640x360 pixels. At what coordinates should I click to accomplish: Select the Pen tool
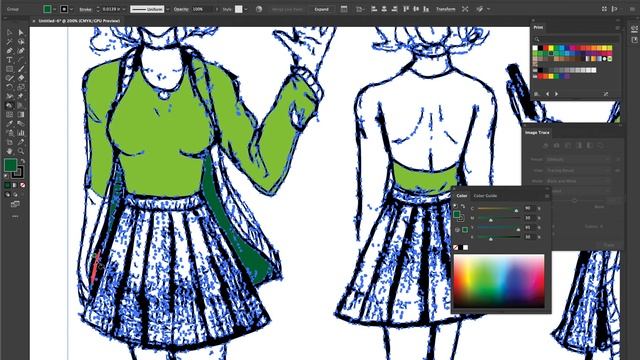click(x=9, y=51)
